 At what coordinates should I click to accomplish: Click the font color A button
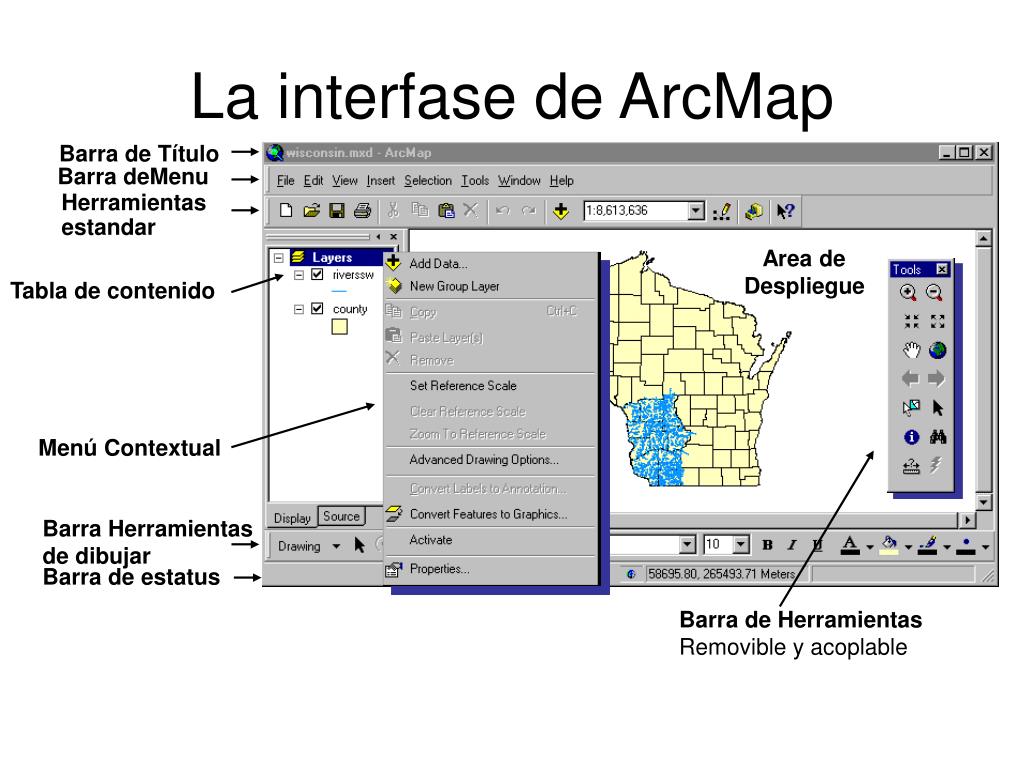850,545
